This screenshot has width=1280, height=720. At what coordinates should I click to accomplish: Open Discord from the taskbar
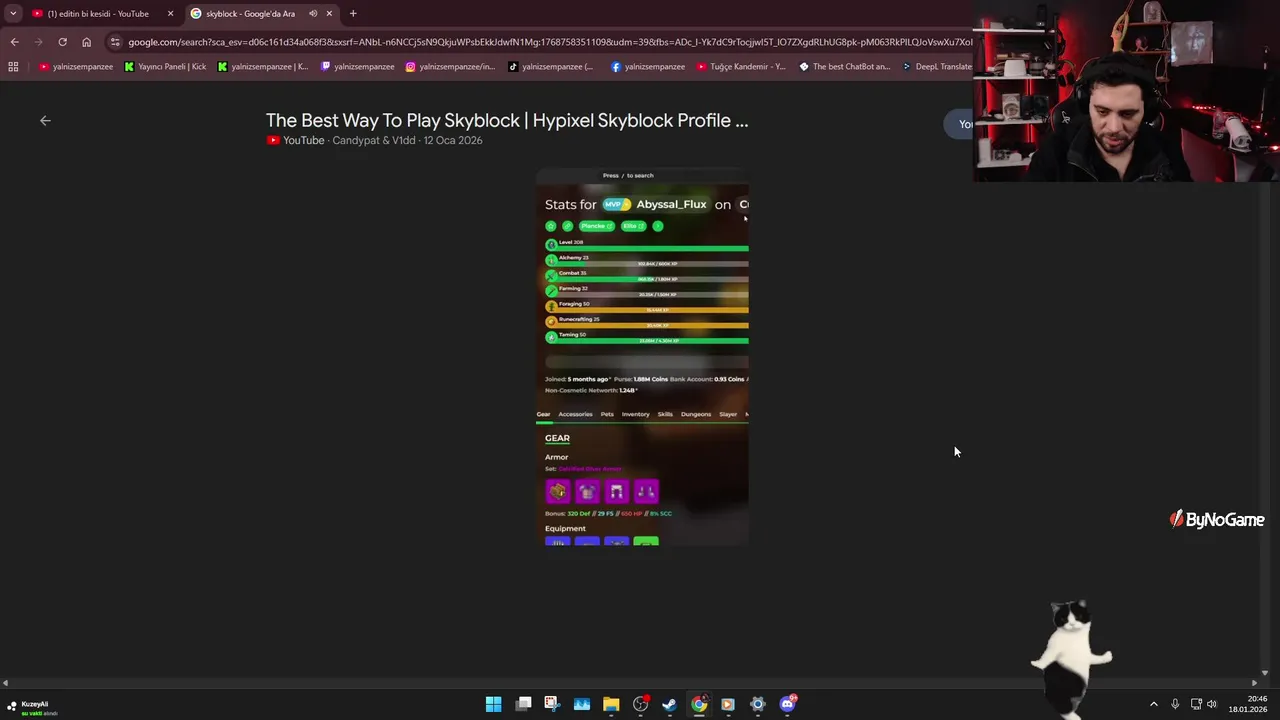[x=787, y=704]
